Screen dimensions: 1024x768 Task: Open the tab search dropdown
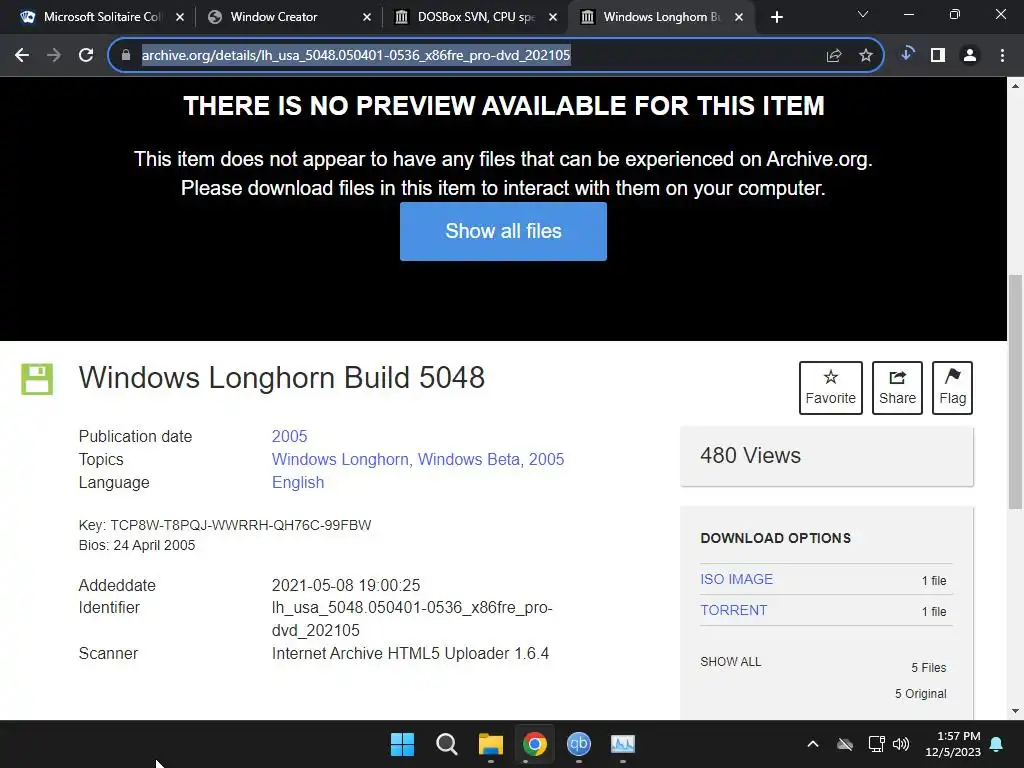click(863, 14)
